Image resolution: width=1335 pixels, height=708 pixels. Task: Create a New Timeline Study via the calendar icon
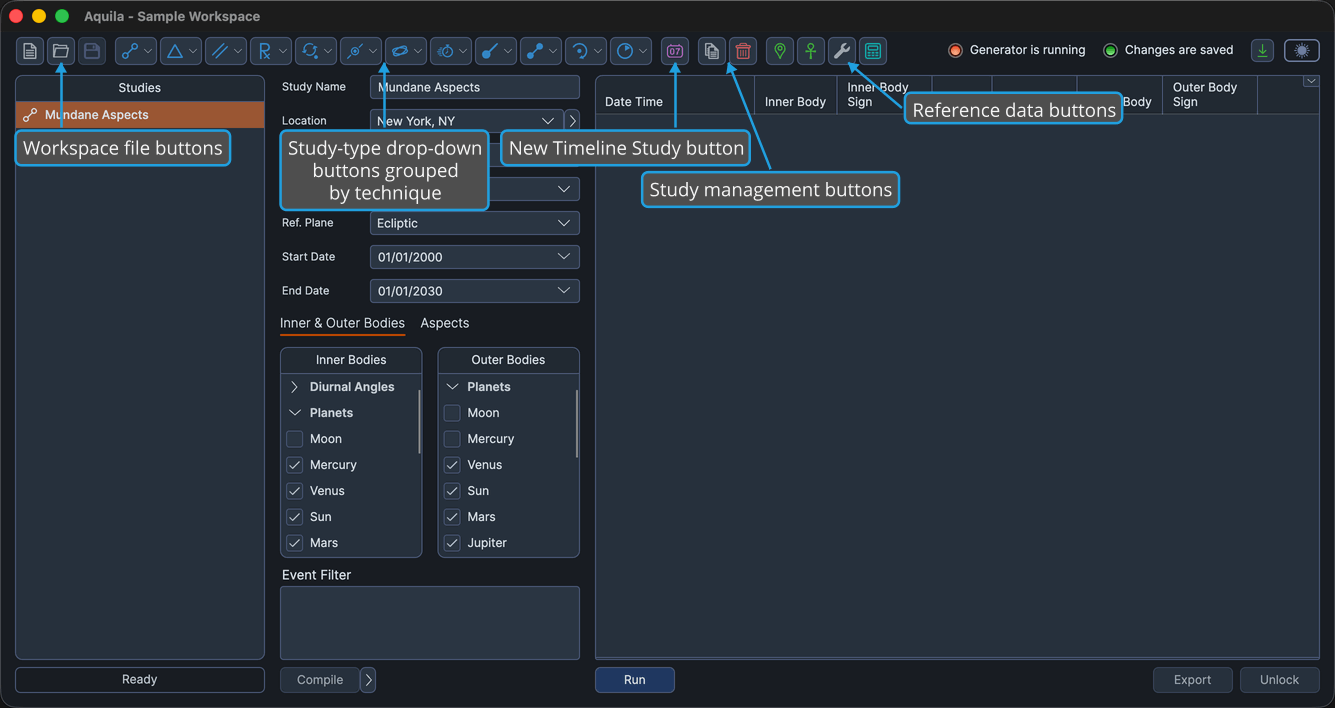pyautogui.click(x=675, y=51)
